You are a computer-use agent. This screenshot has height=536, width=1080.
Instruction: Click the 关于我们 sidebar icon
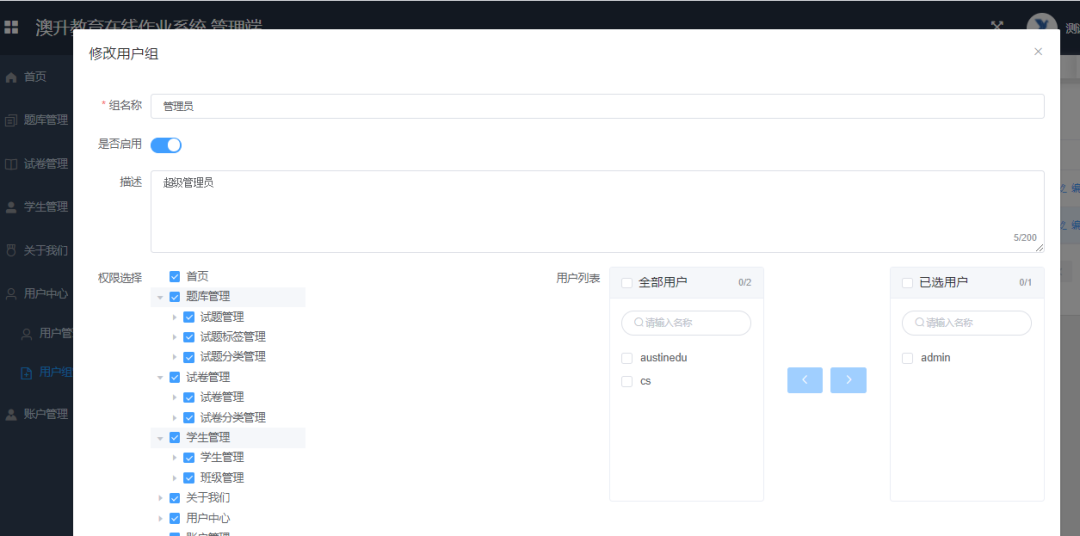click(x=10, y=250)
